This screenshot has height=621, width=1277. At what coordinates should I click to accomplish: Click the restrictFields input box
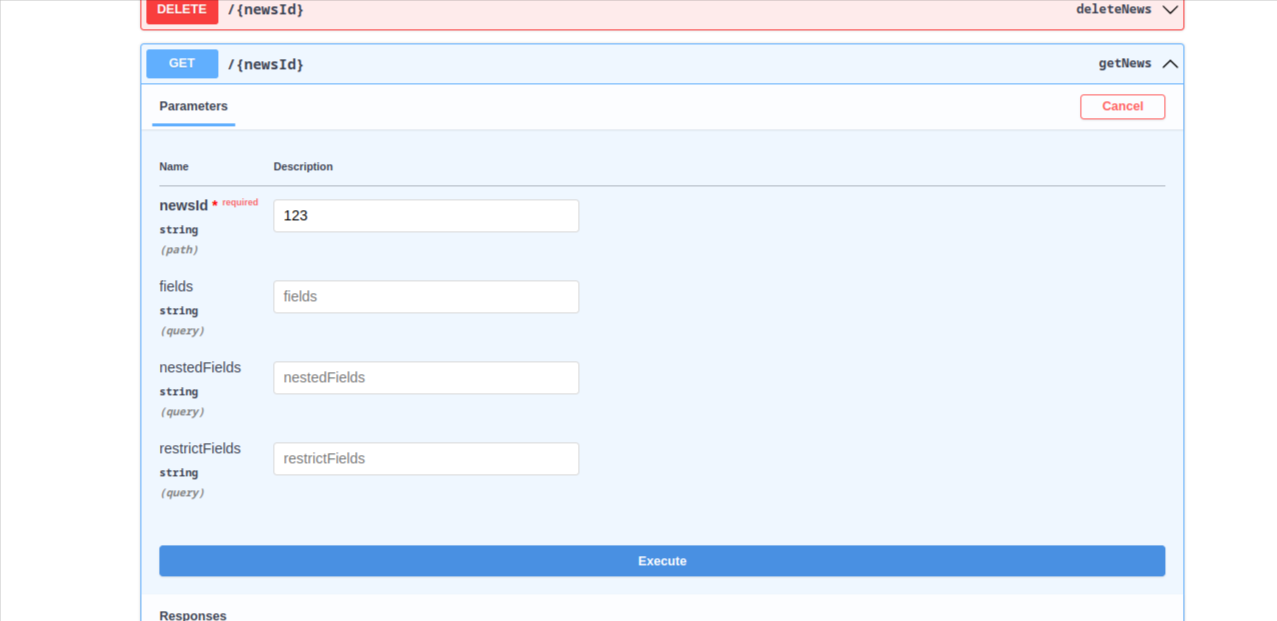pyautogui.click(x=426, y=459)
